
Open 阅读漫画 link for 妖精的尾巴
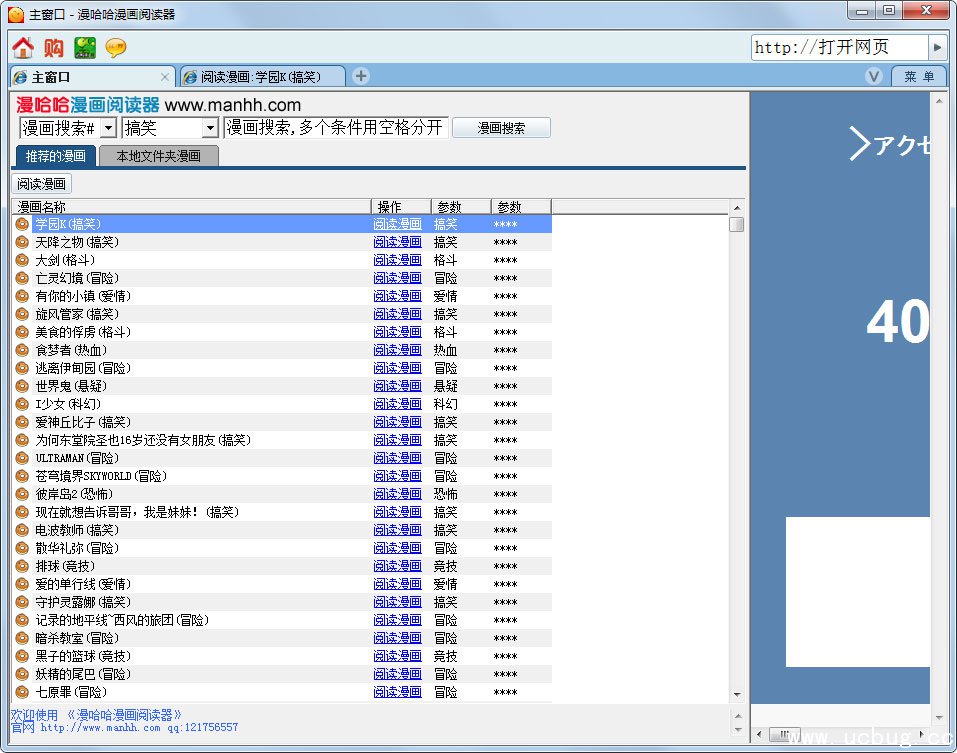click(x=397, y=674)
